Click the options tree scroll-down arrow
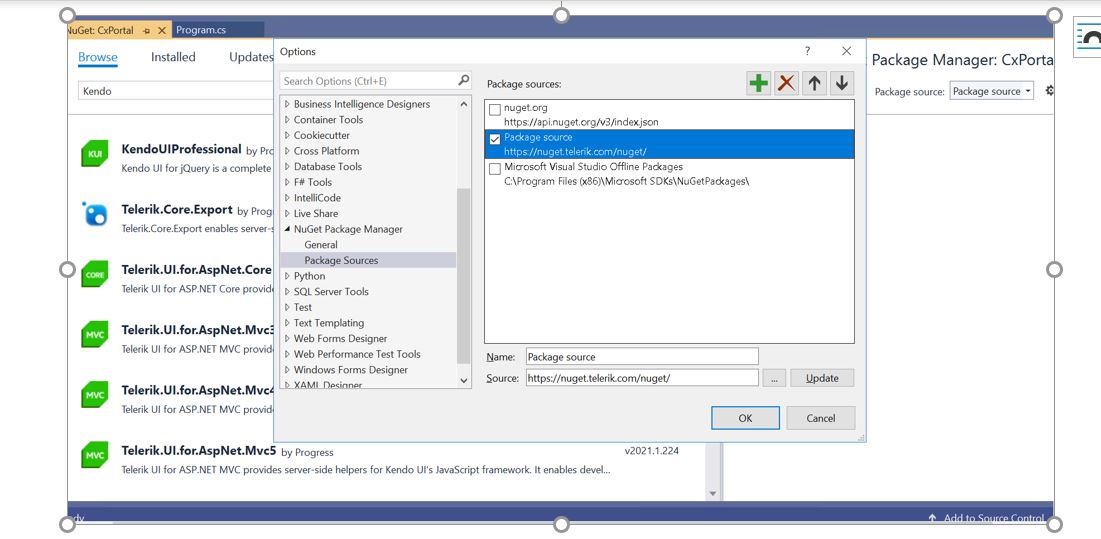The image size is (1101, 539). pos(463,380)
